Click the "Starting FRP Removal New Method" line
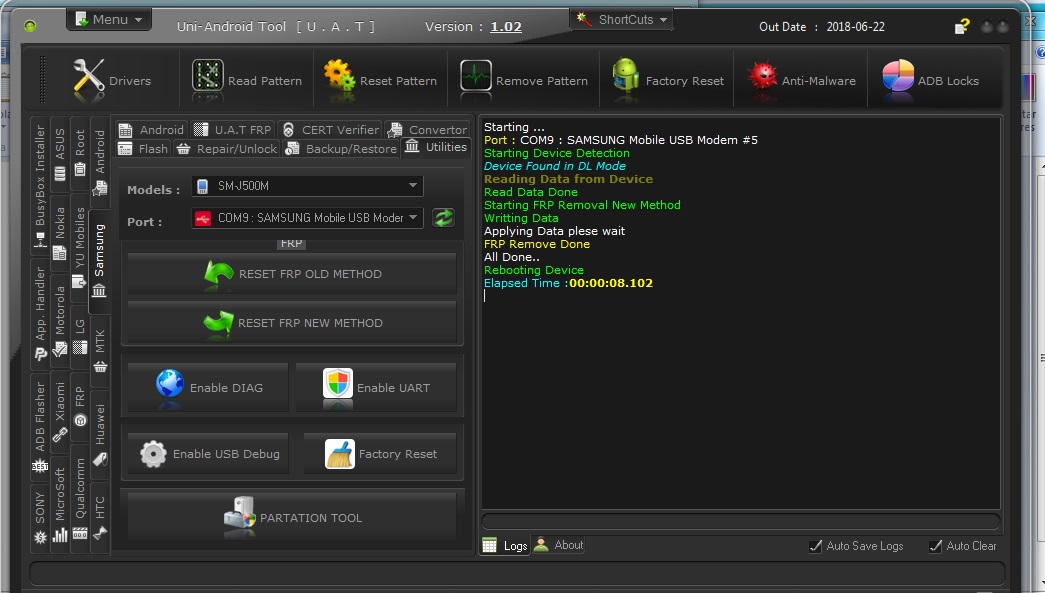 click(582, 205)
